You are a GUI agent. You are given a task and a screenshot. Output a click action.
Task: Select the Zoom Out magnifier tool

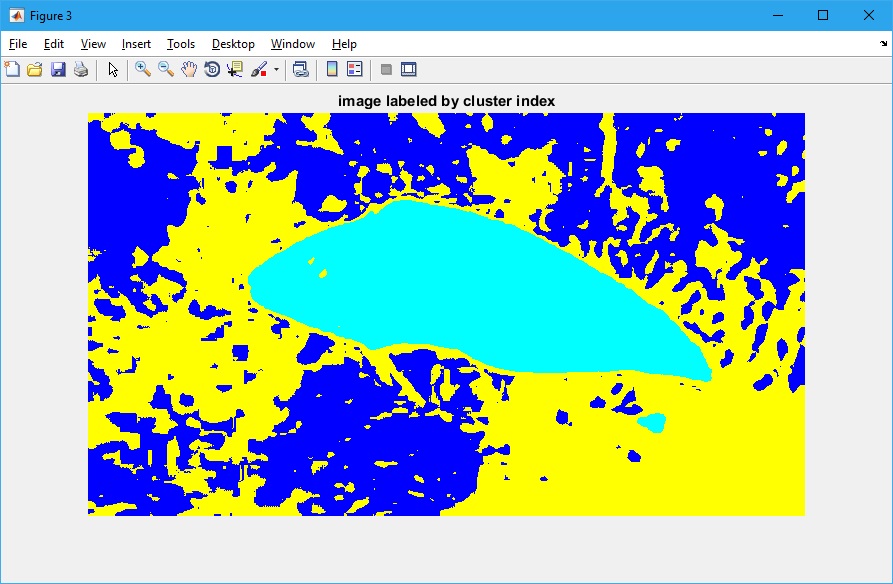166,69
